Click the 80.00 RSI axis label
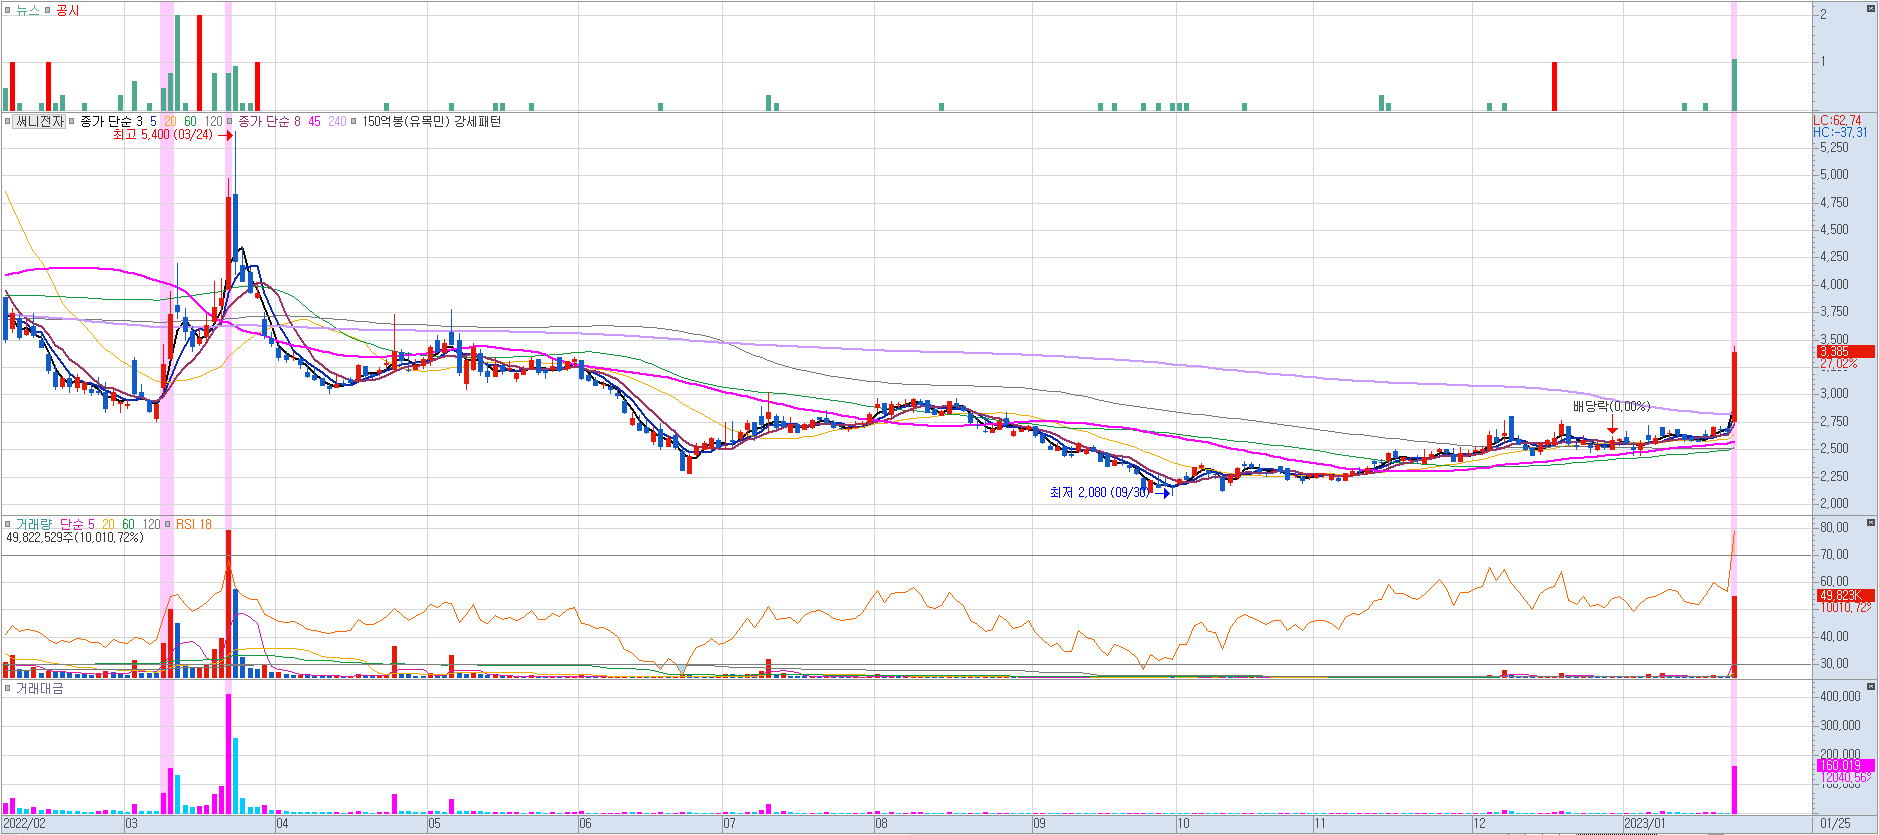The height and width of the screenshot is (835, 1879). tap(1834, 527)
